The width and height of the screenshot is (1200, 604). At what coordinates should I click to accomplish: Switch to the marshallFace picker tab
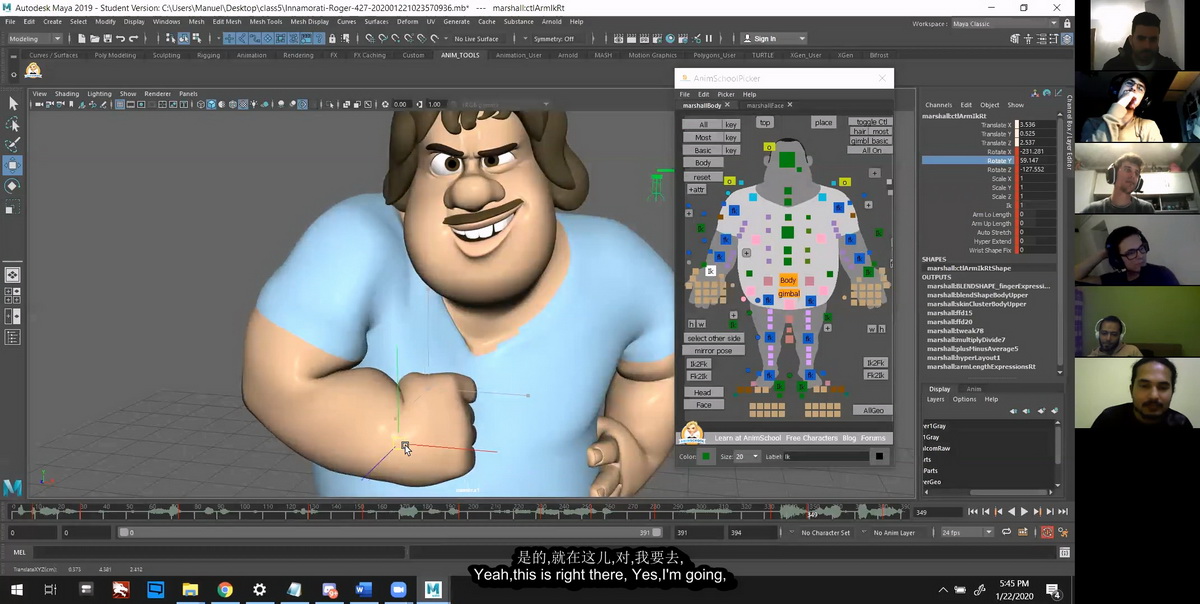pyautogui.click(x=765, y=105)
